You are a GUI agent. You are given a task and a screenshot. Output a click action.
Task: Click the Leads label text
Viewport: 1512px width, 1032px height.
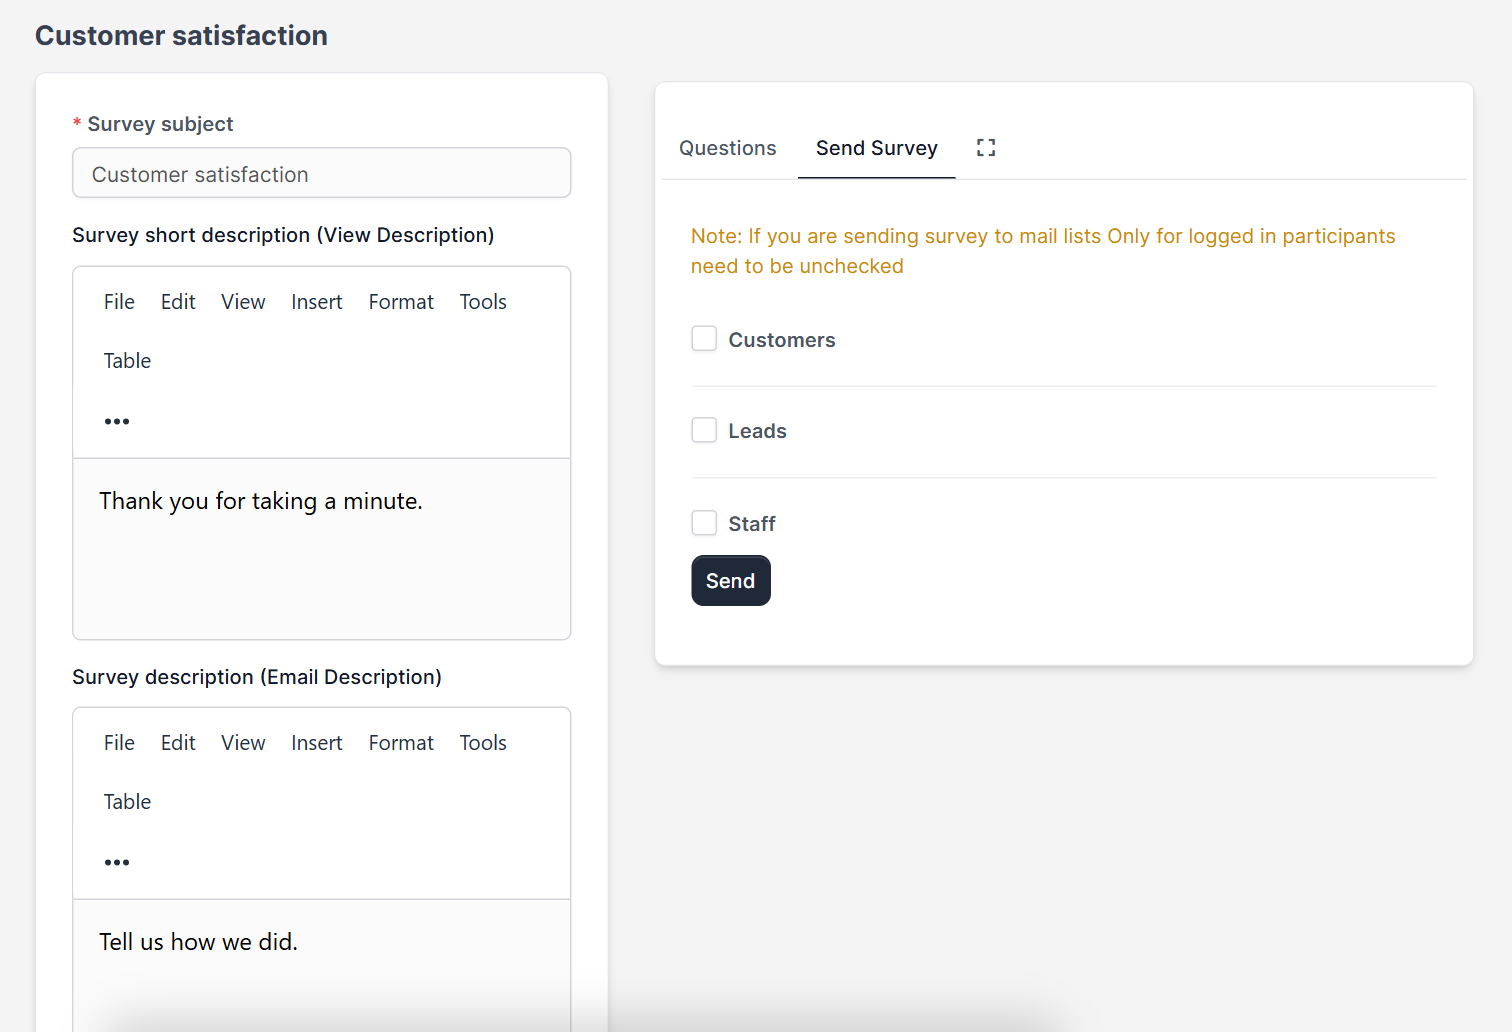[757, 431]
